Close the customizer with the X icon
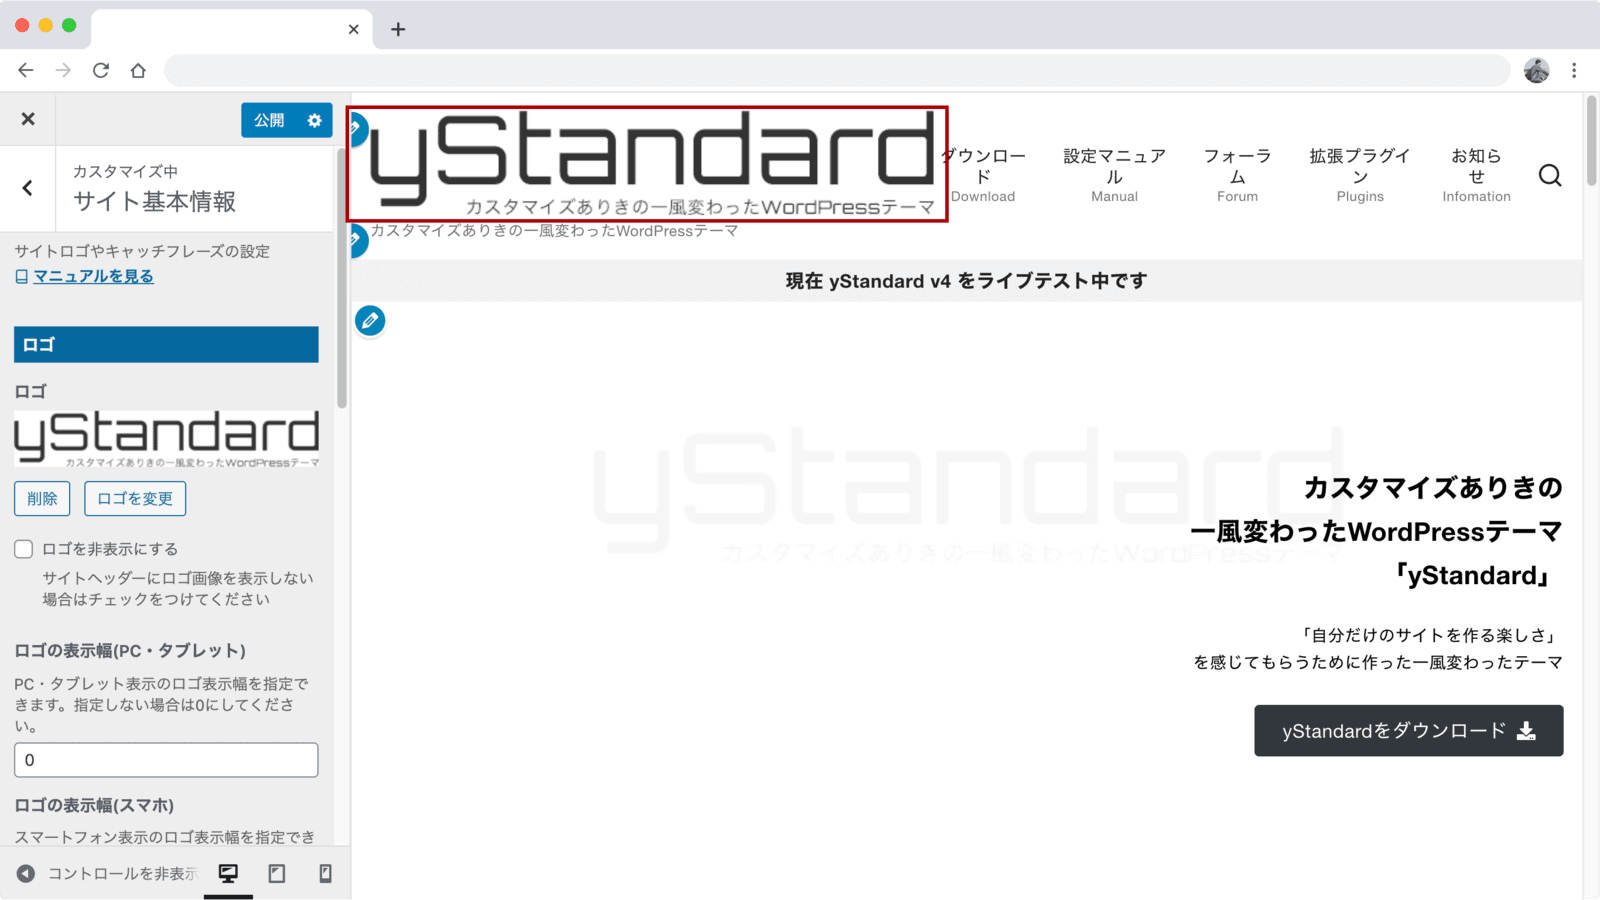This screenshot has width=1600, height=900. (x=28, y=119)
